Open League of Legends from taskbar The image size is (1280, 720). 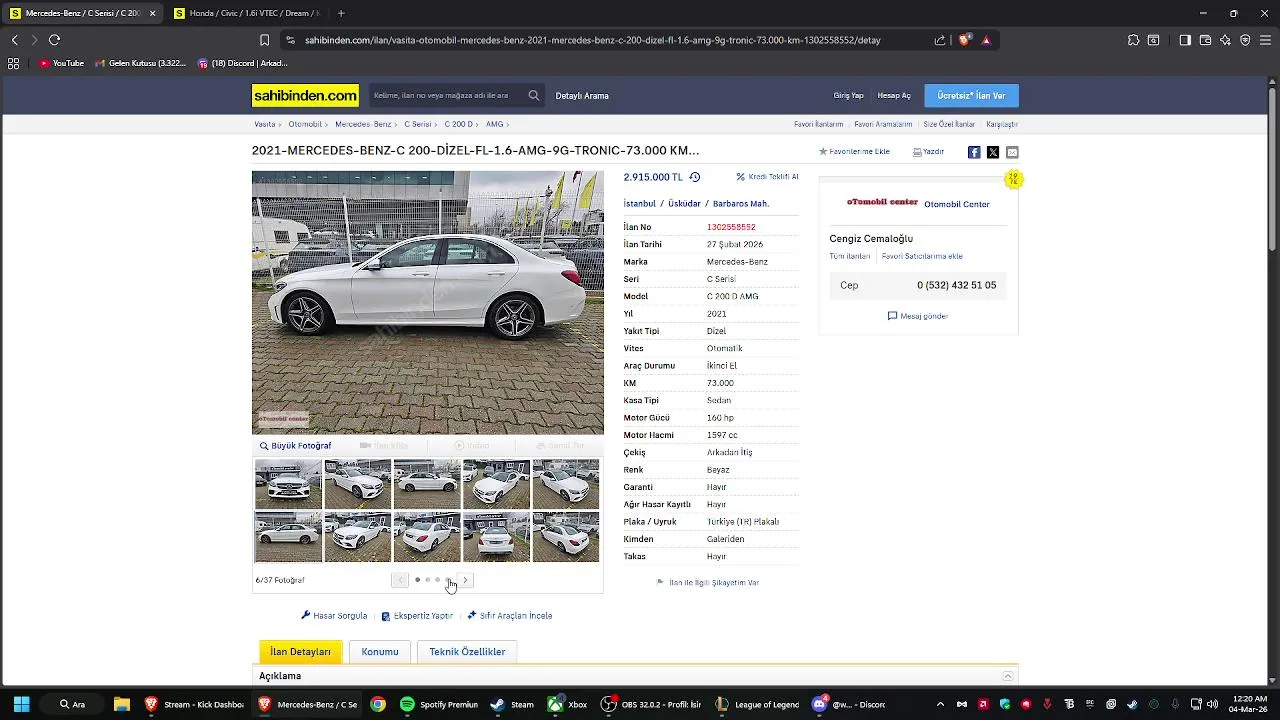[757, 704]
